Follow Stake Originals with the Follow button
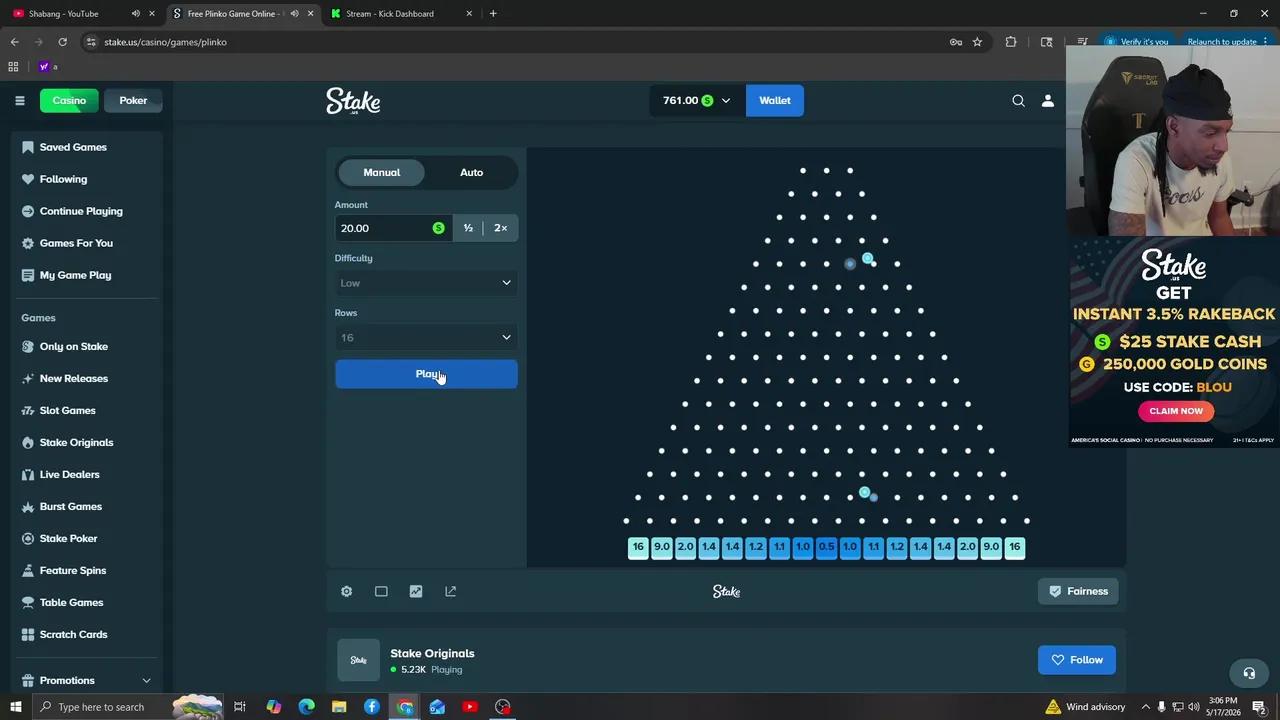This screenshot has height=720, width=1280. click(x=1077, y=660)
